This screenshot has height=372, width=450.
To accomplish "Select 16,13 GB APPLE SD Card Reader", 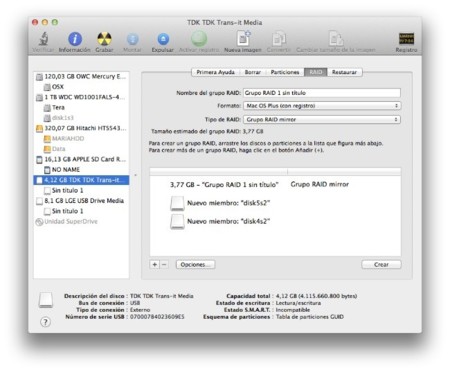I will pyautogui.click(x=81, y=159).
